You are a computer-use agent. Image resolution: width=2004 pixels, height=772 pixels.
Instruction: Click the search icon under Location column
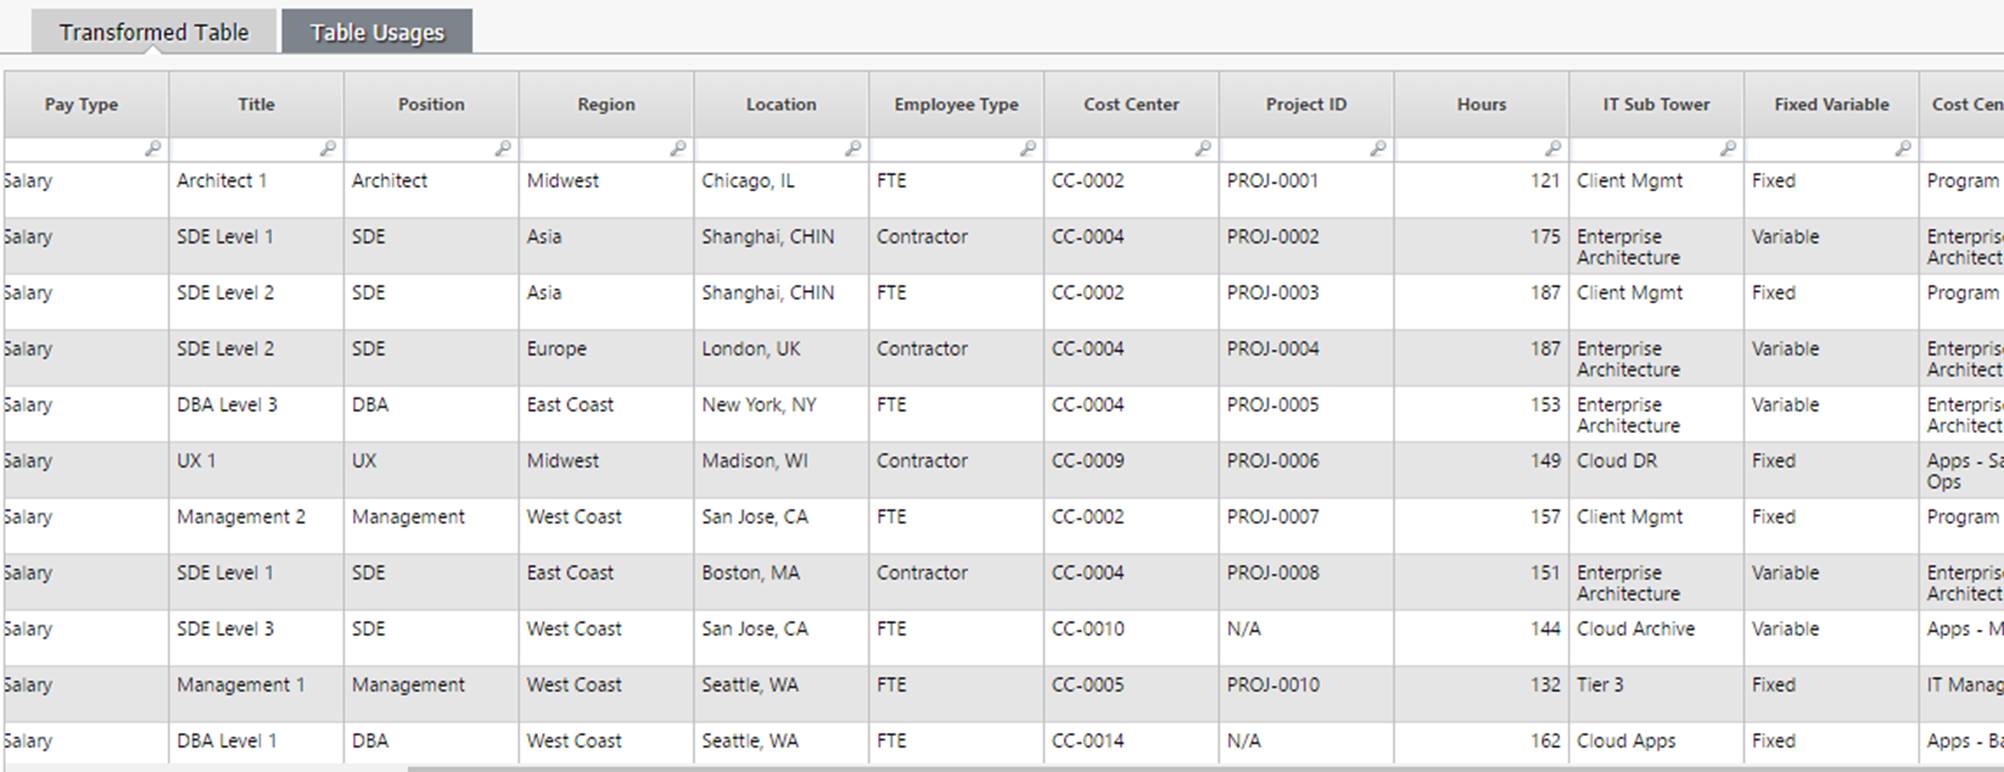coord(853,149)
